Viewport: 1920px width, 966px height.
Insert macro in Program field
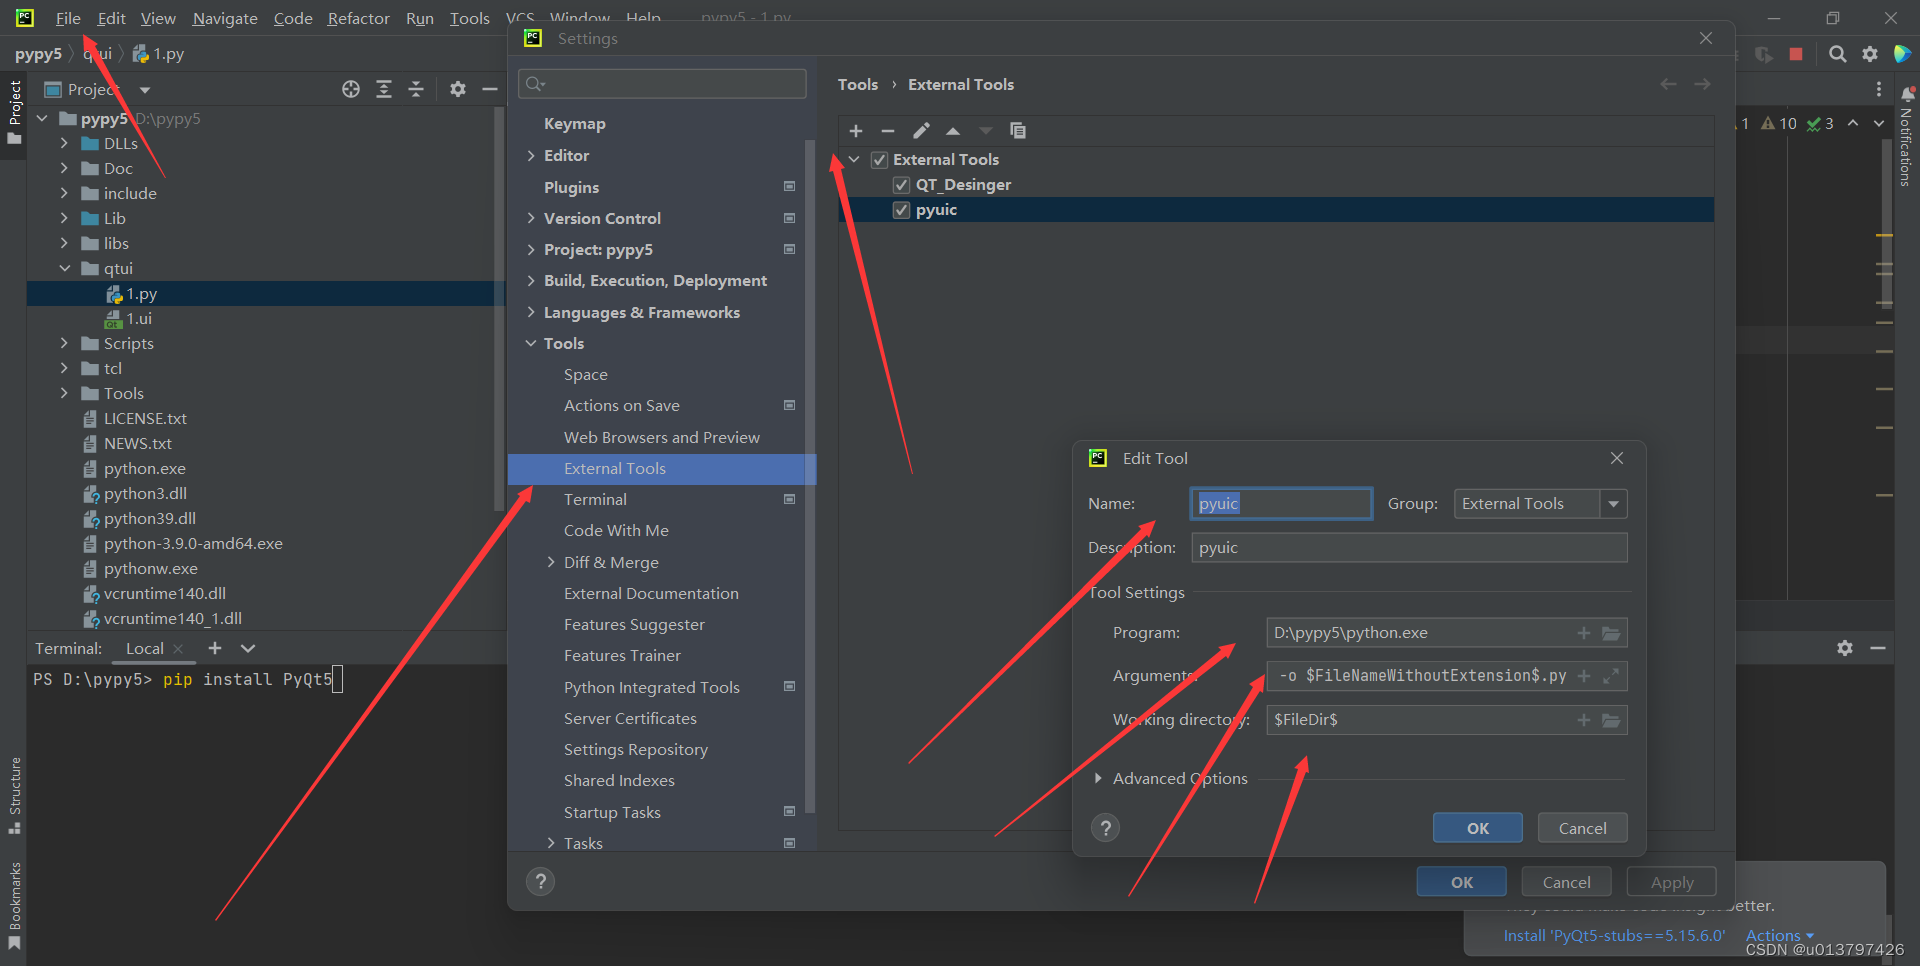pyautogui.click(x=1584, y=633)
